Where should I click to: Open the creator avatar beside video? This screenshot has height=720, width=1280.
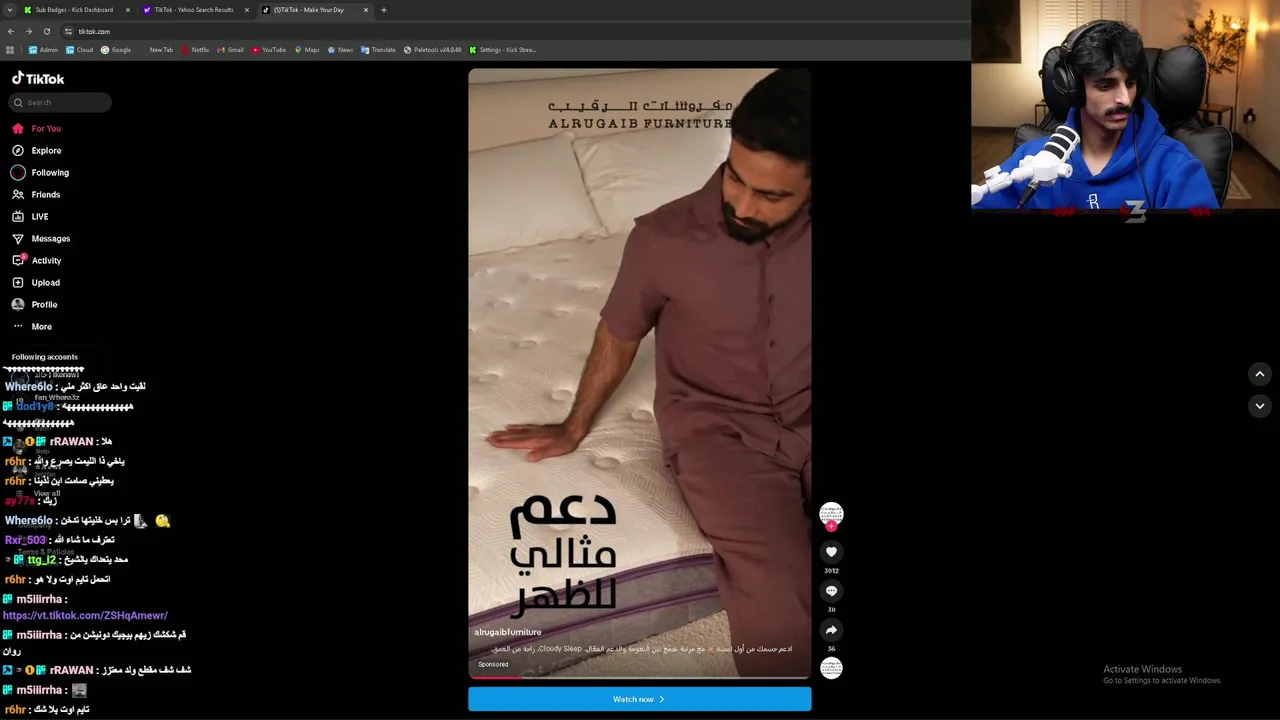(x=831, y=513)
